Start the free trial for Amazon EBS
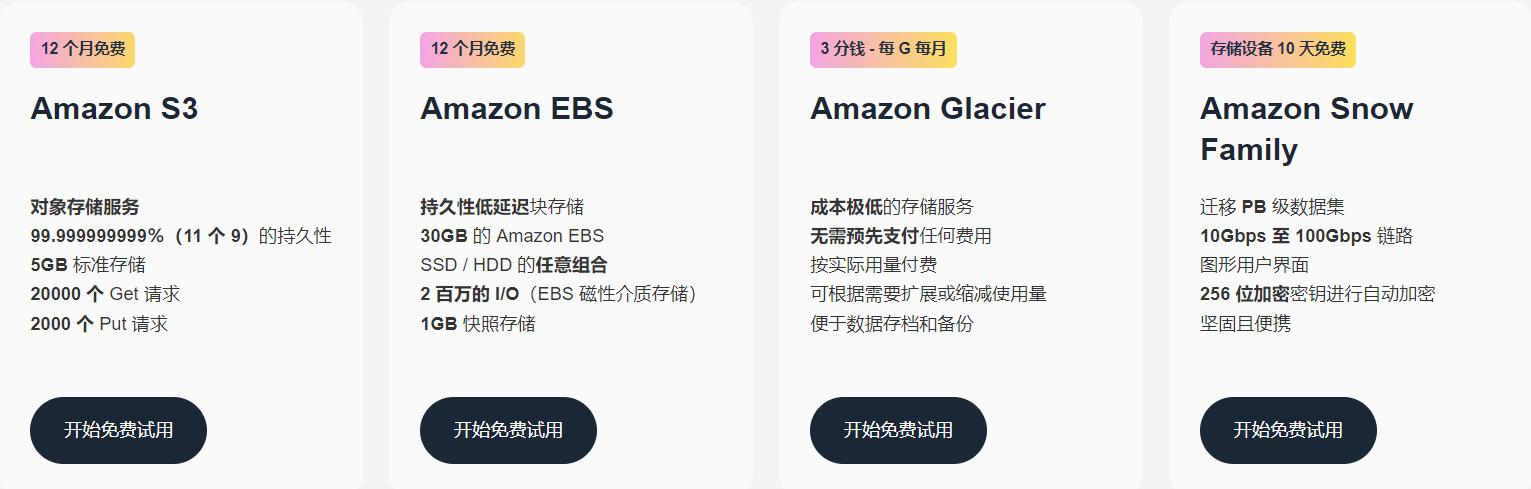1531x489 pixels. click(x=508, y=430)
